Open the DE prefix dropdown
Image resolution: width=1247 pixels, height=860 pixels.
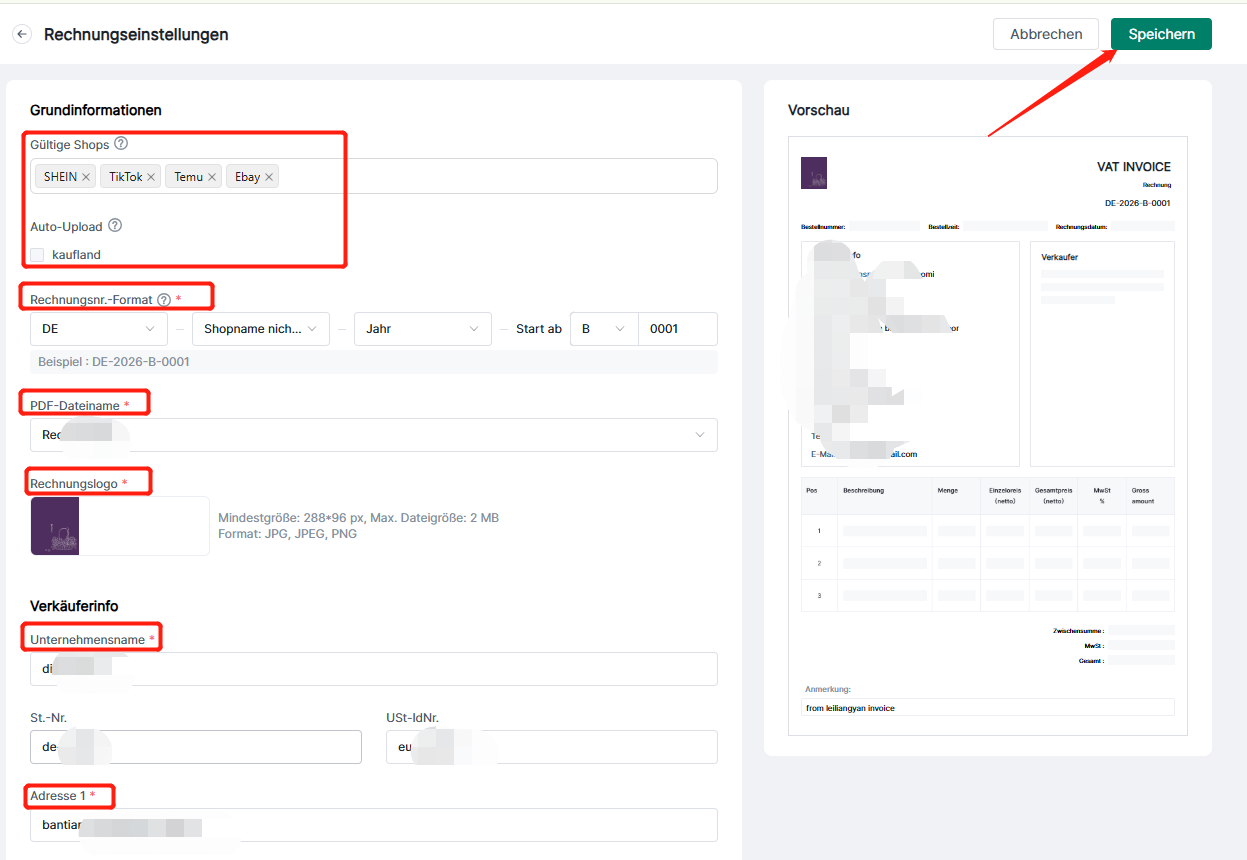pos(99,329)
